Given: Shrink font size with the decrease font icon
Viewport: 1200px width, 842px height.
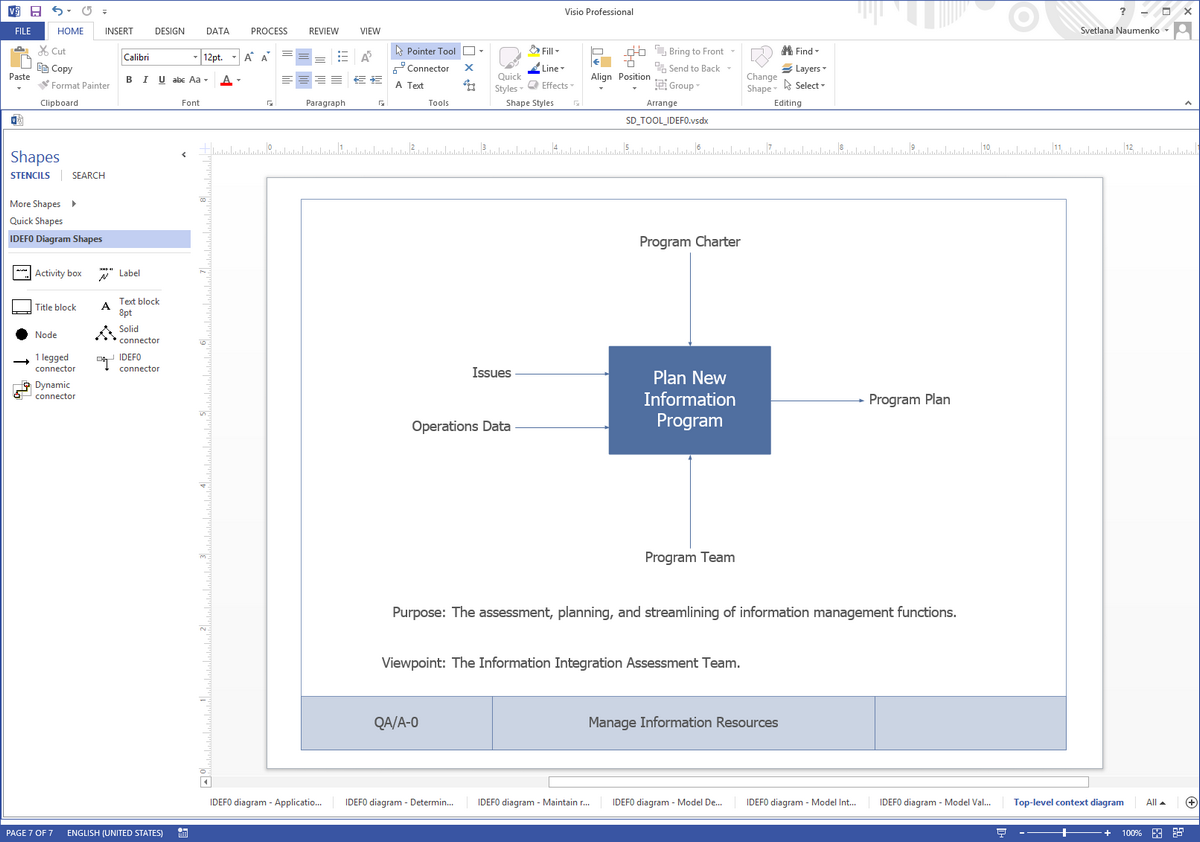Looking at the screenshot, I should tap(265, 57).
